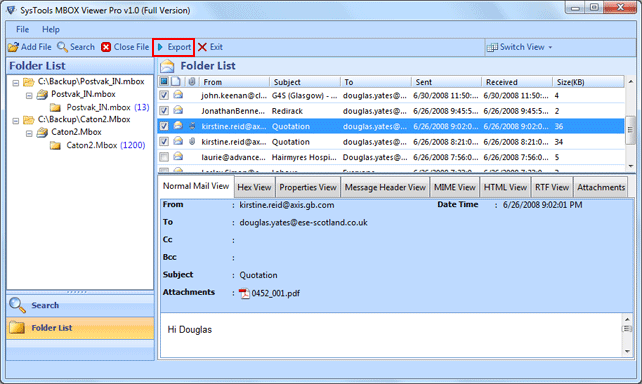Collapse the Caton2.Mbox sub-node expander
642x384 pixels.
(29, 133)
